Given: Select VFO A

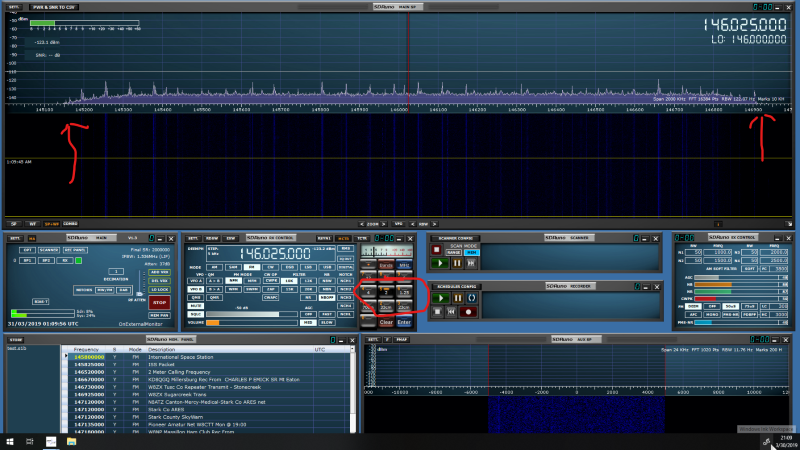Looking at the screenshot, I should pyautogui.click(x=195, y=281).
